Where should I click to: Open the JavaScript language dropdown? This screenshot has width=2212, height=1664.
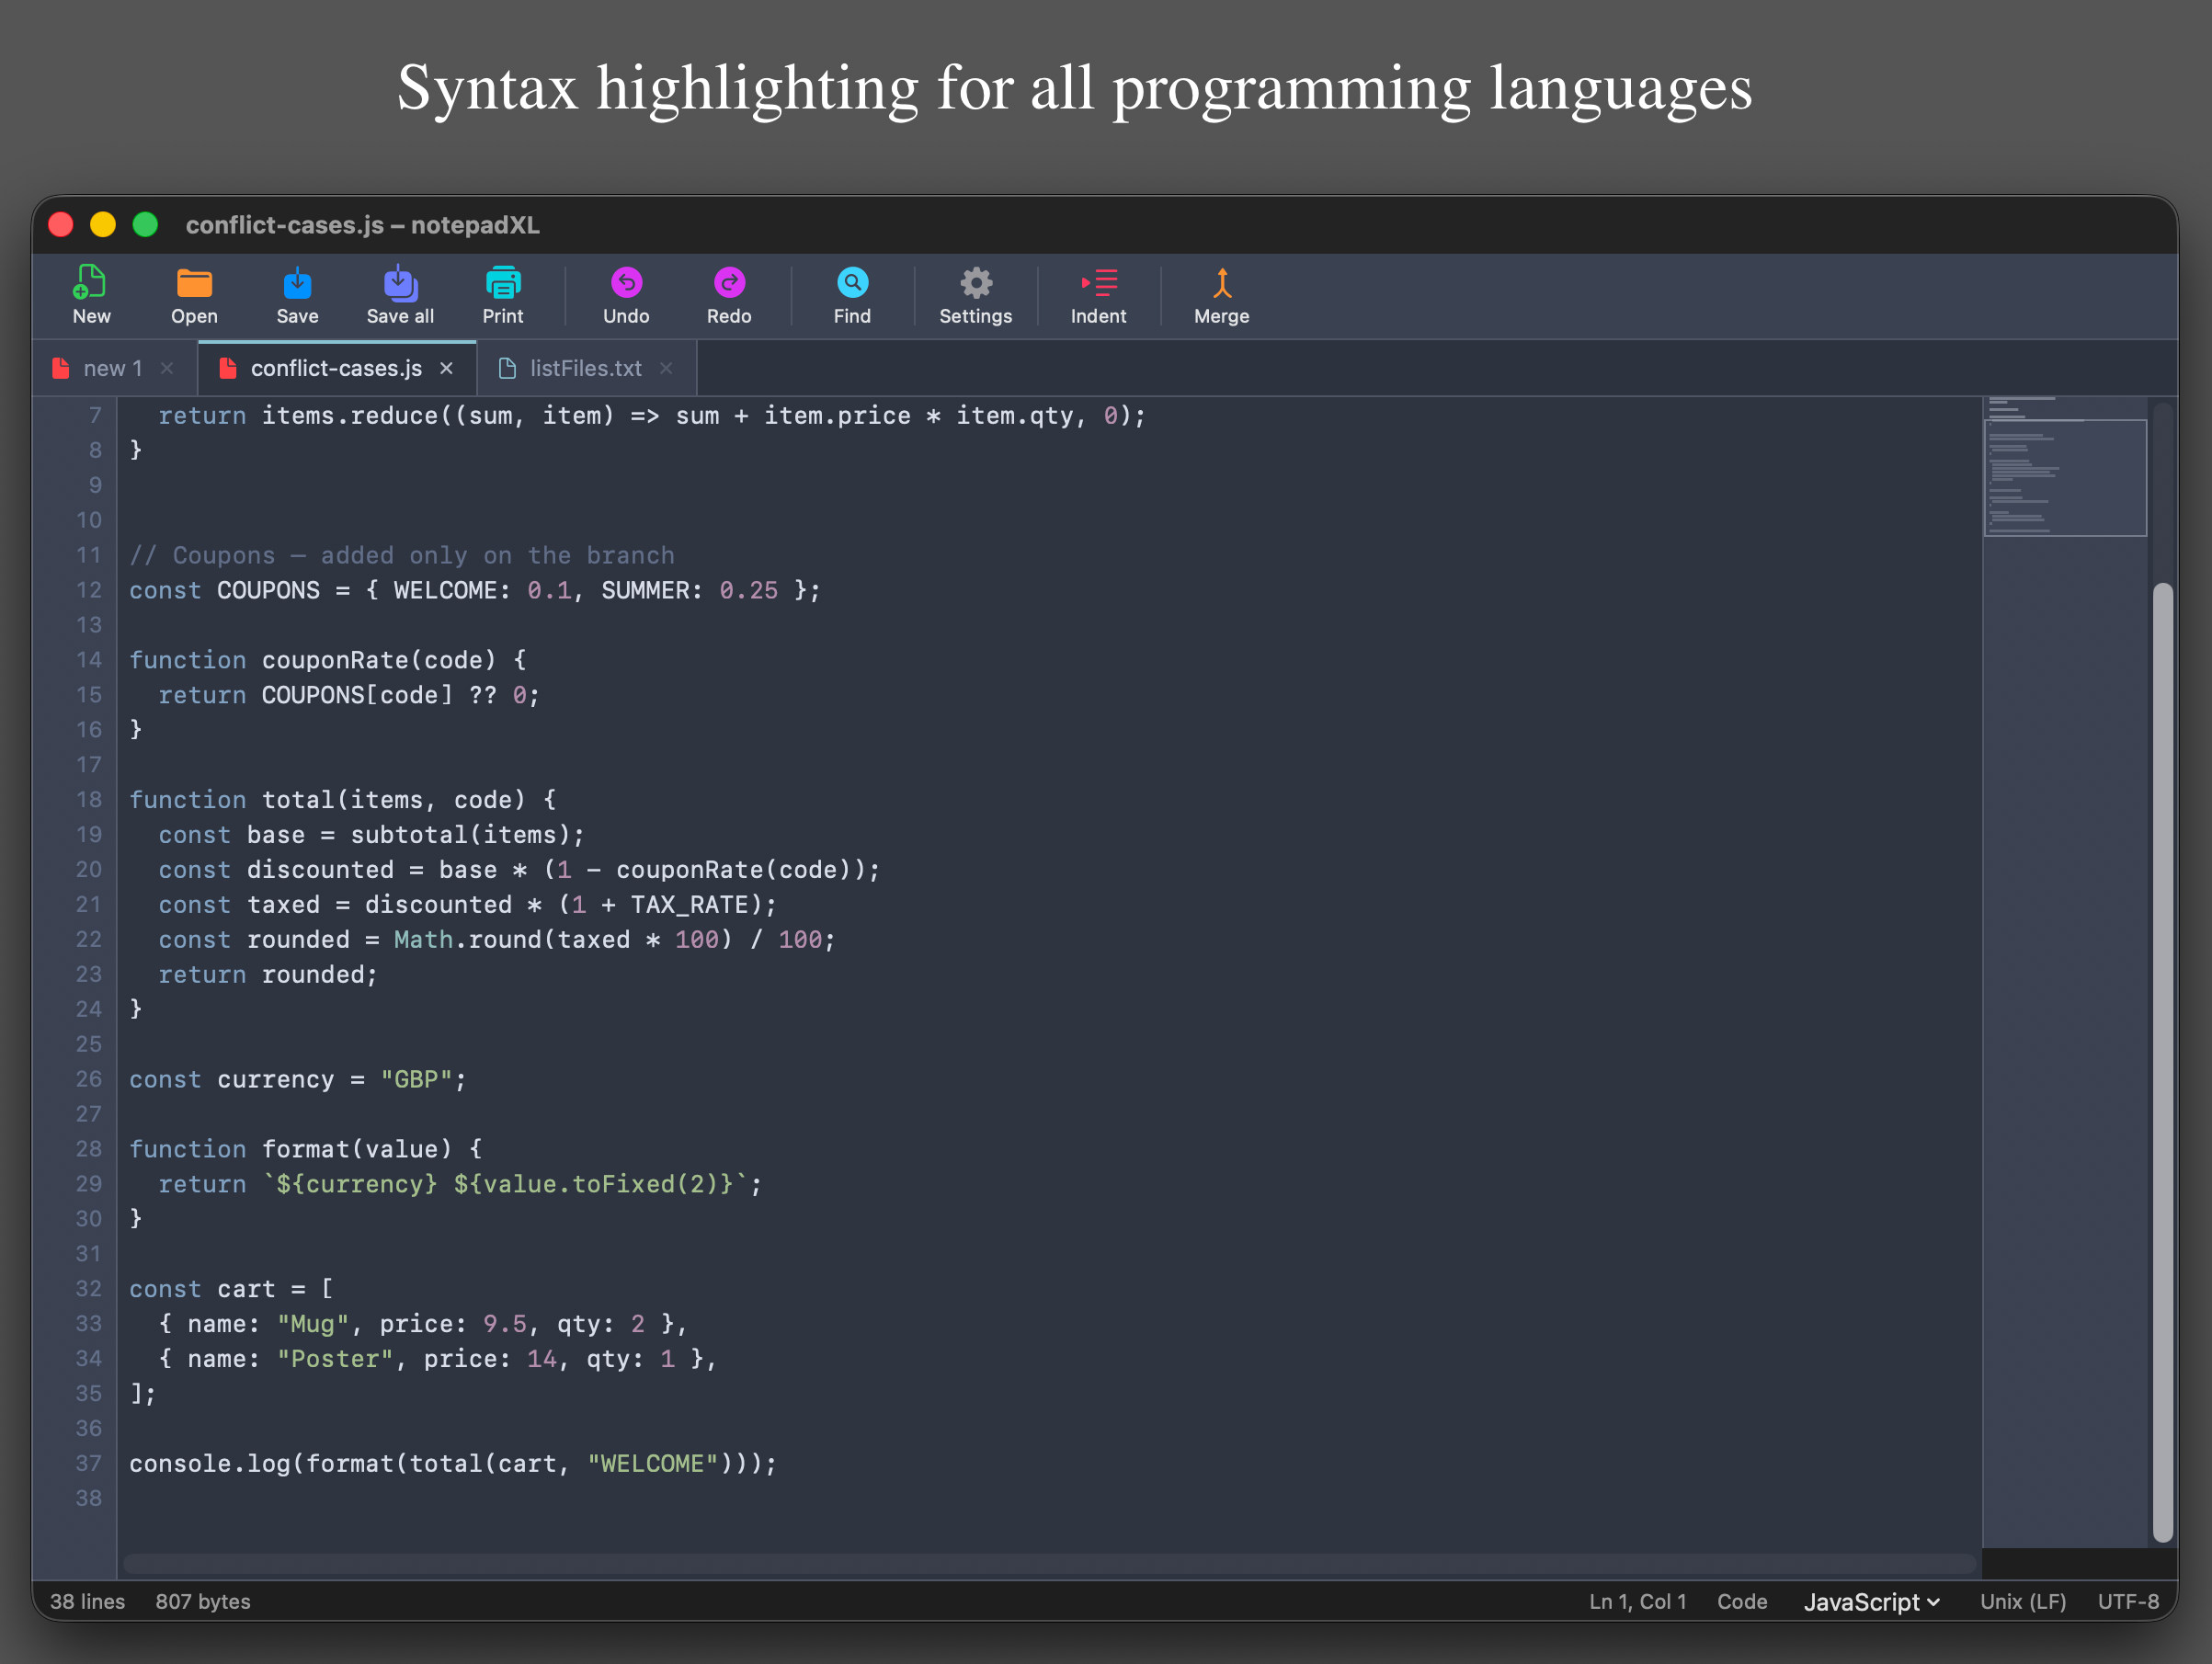click(1872, 1602)
